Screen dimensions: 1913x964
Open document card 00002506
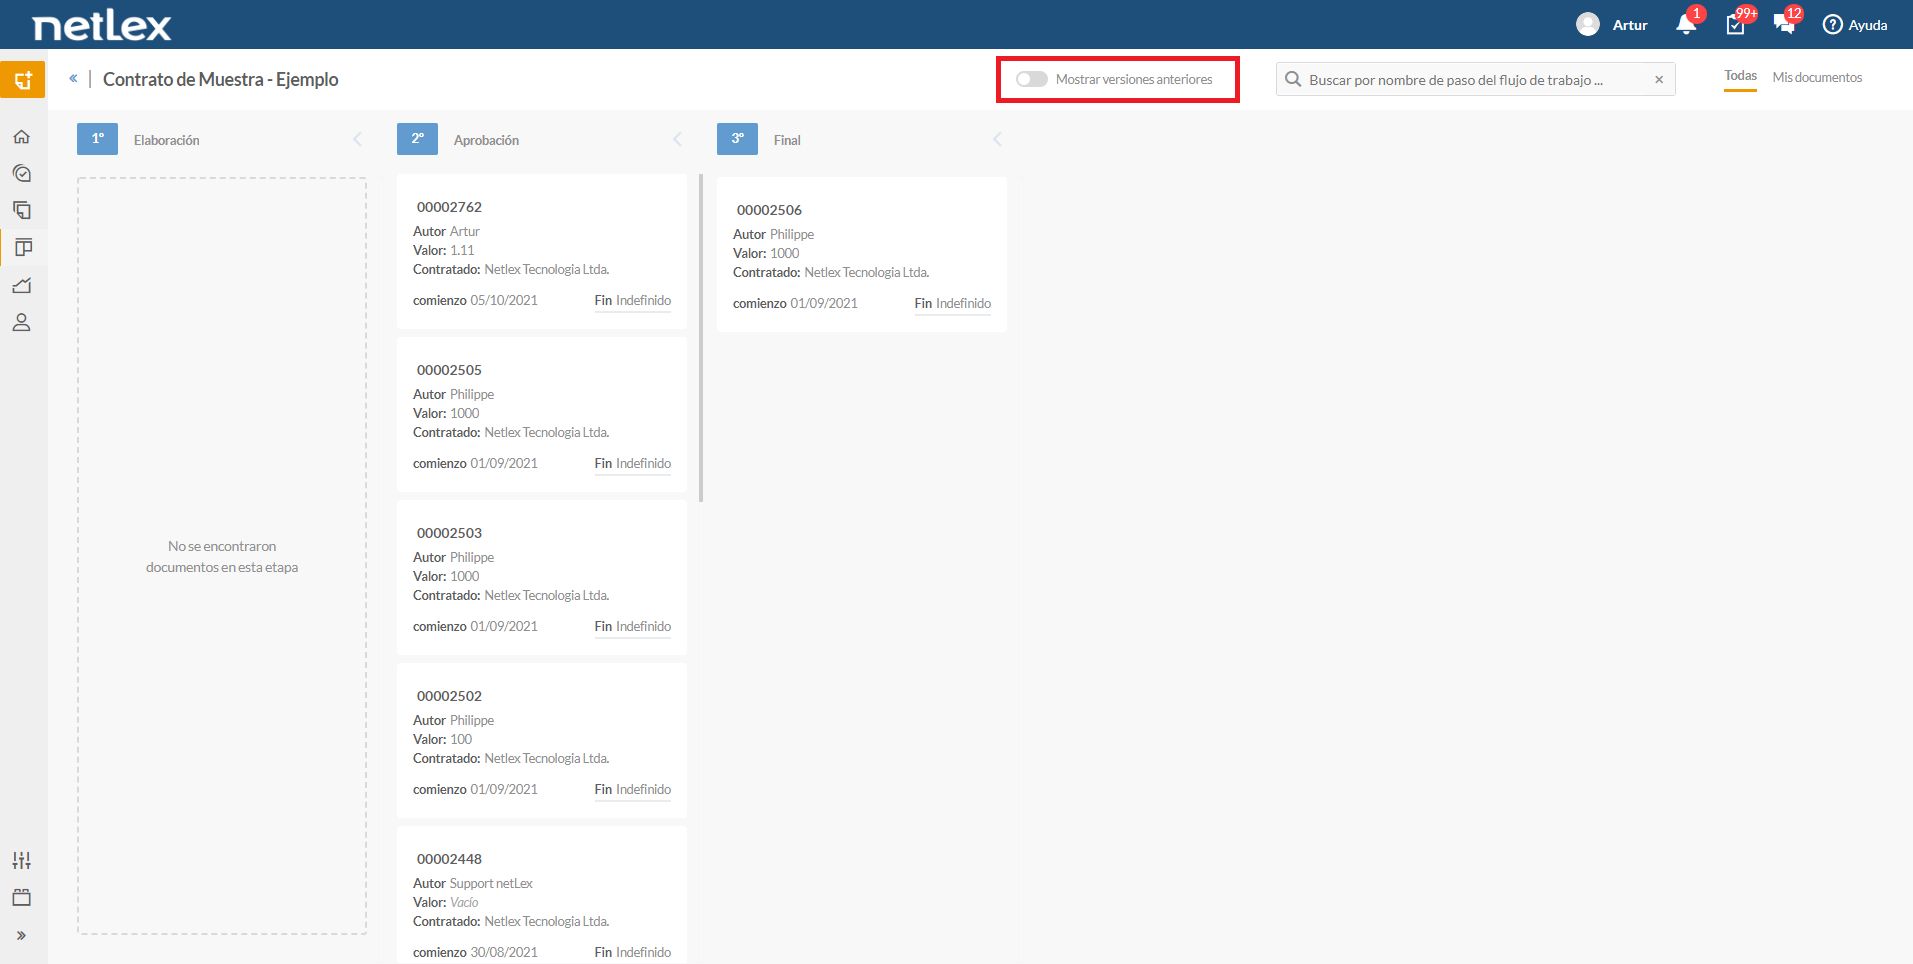pyautogui.click(x=862, y=255)
